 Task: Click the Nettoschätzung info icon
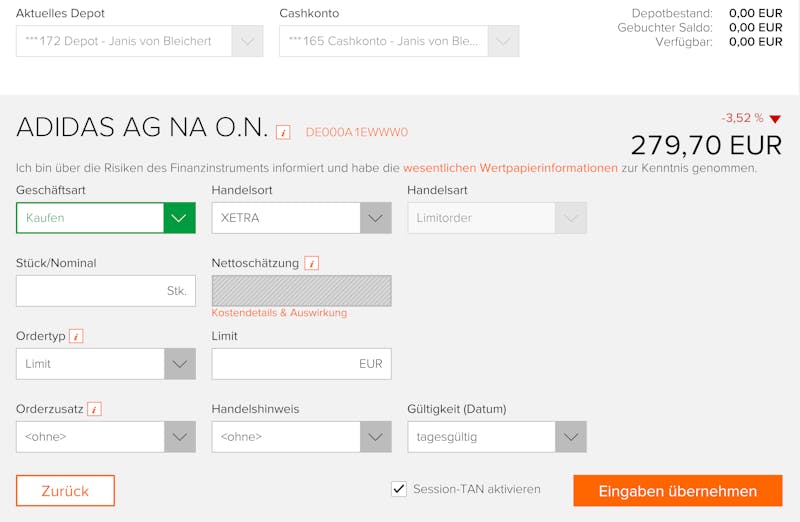coord(312,263)
